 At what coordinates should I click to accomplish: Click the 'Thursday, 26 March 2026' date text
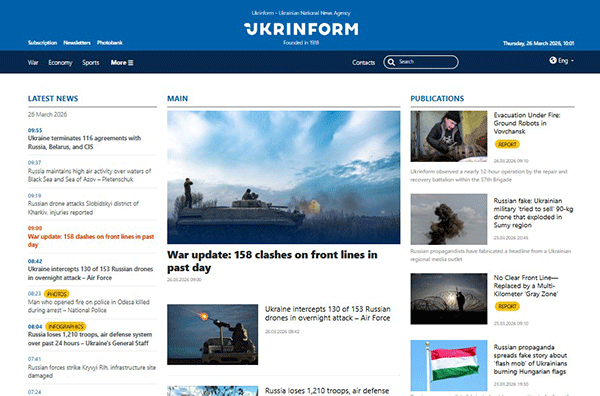538,43
